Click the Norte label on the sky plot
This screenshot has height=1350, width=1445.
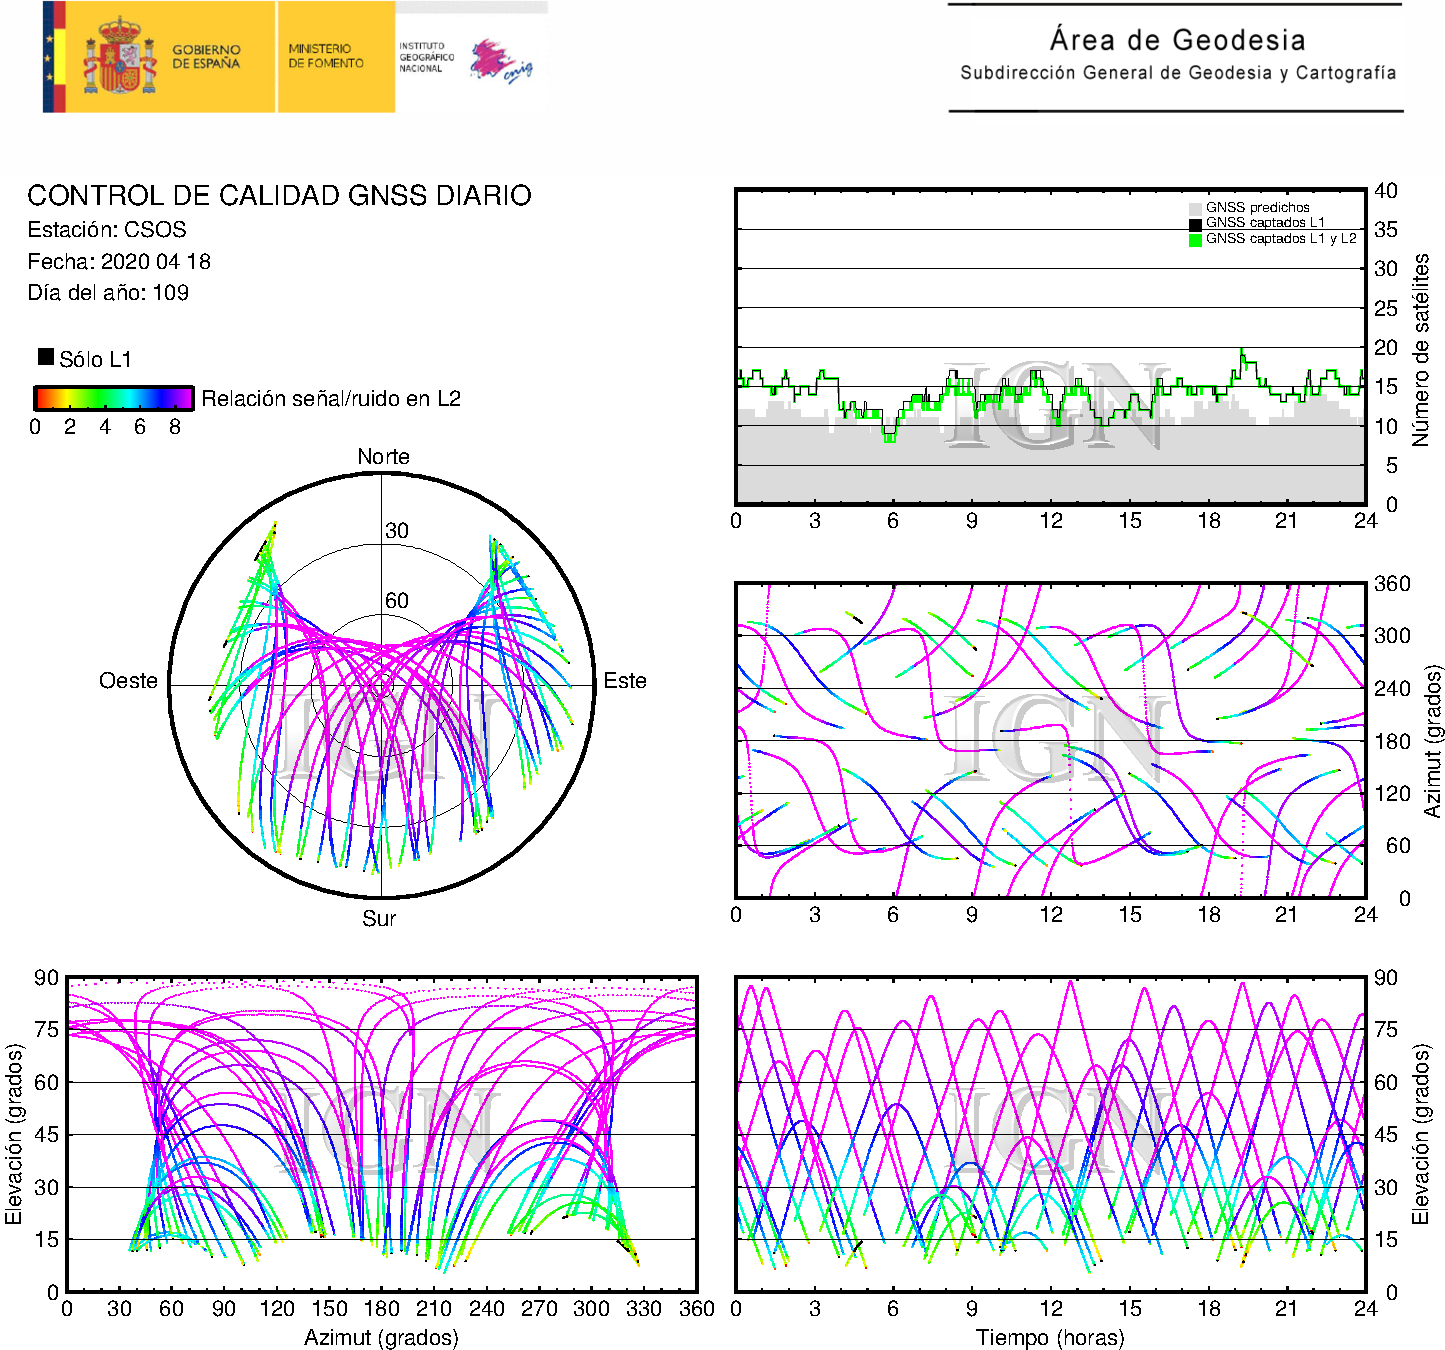click(383, 456)
